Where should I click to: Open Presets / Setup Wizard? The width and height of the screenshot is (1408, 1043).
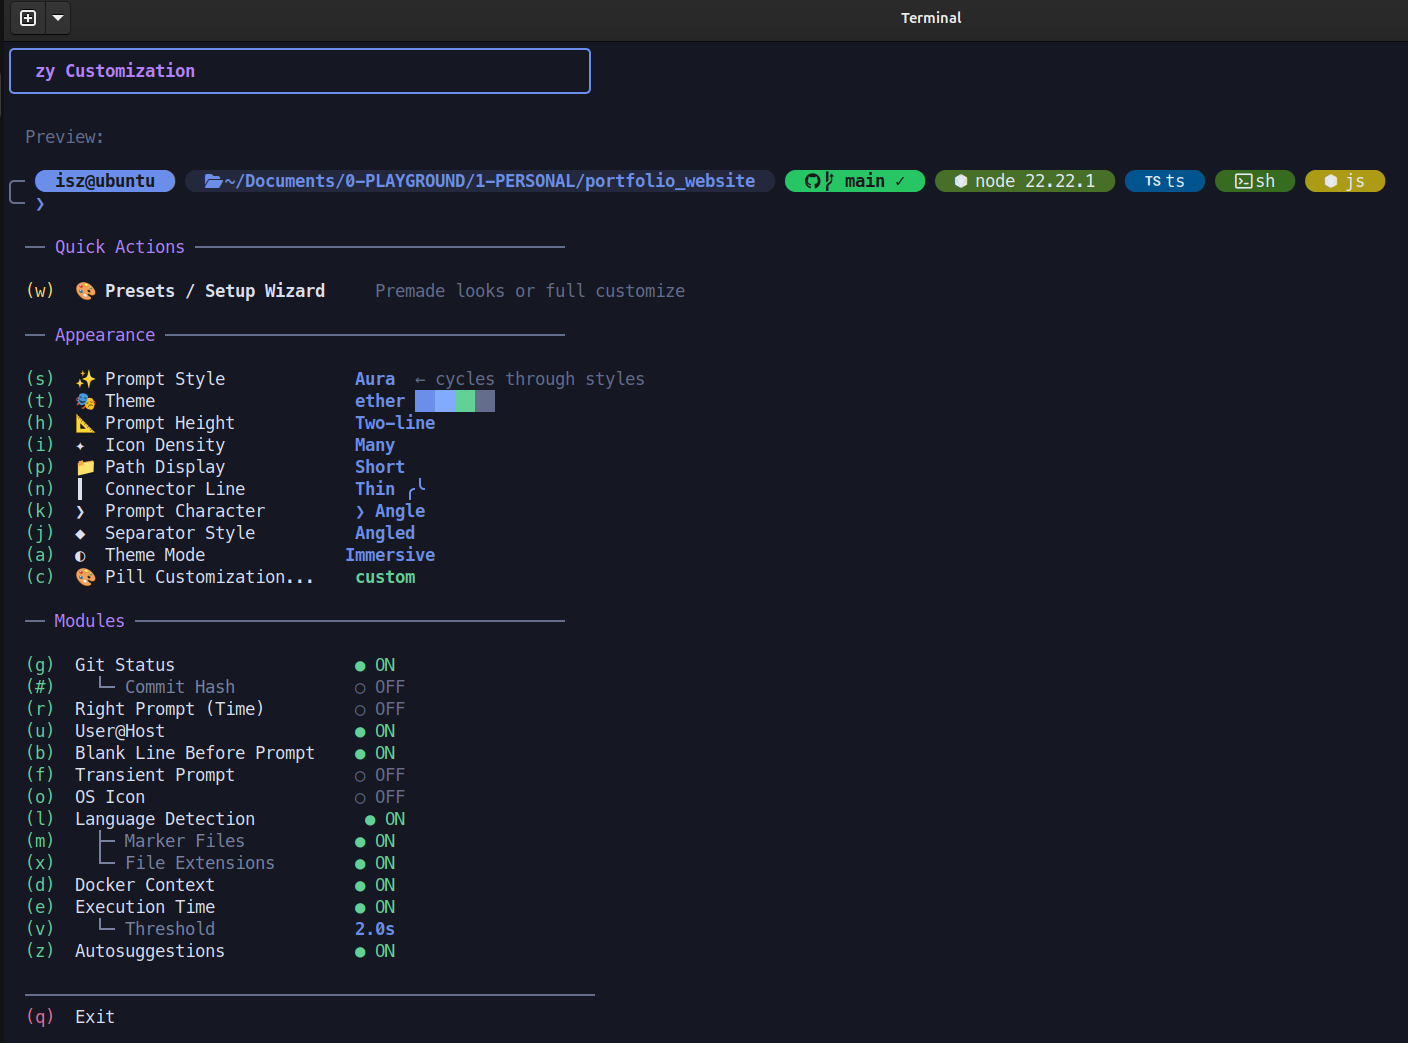click(214, 291)
